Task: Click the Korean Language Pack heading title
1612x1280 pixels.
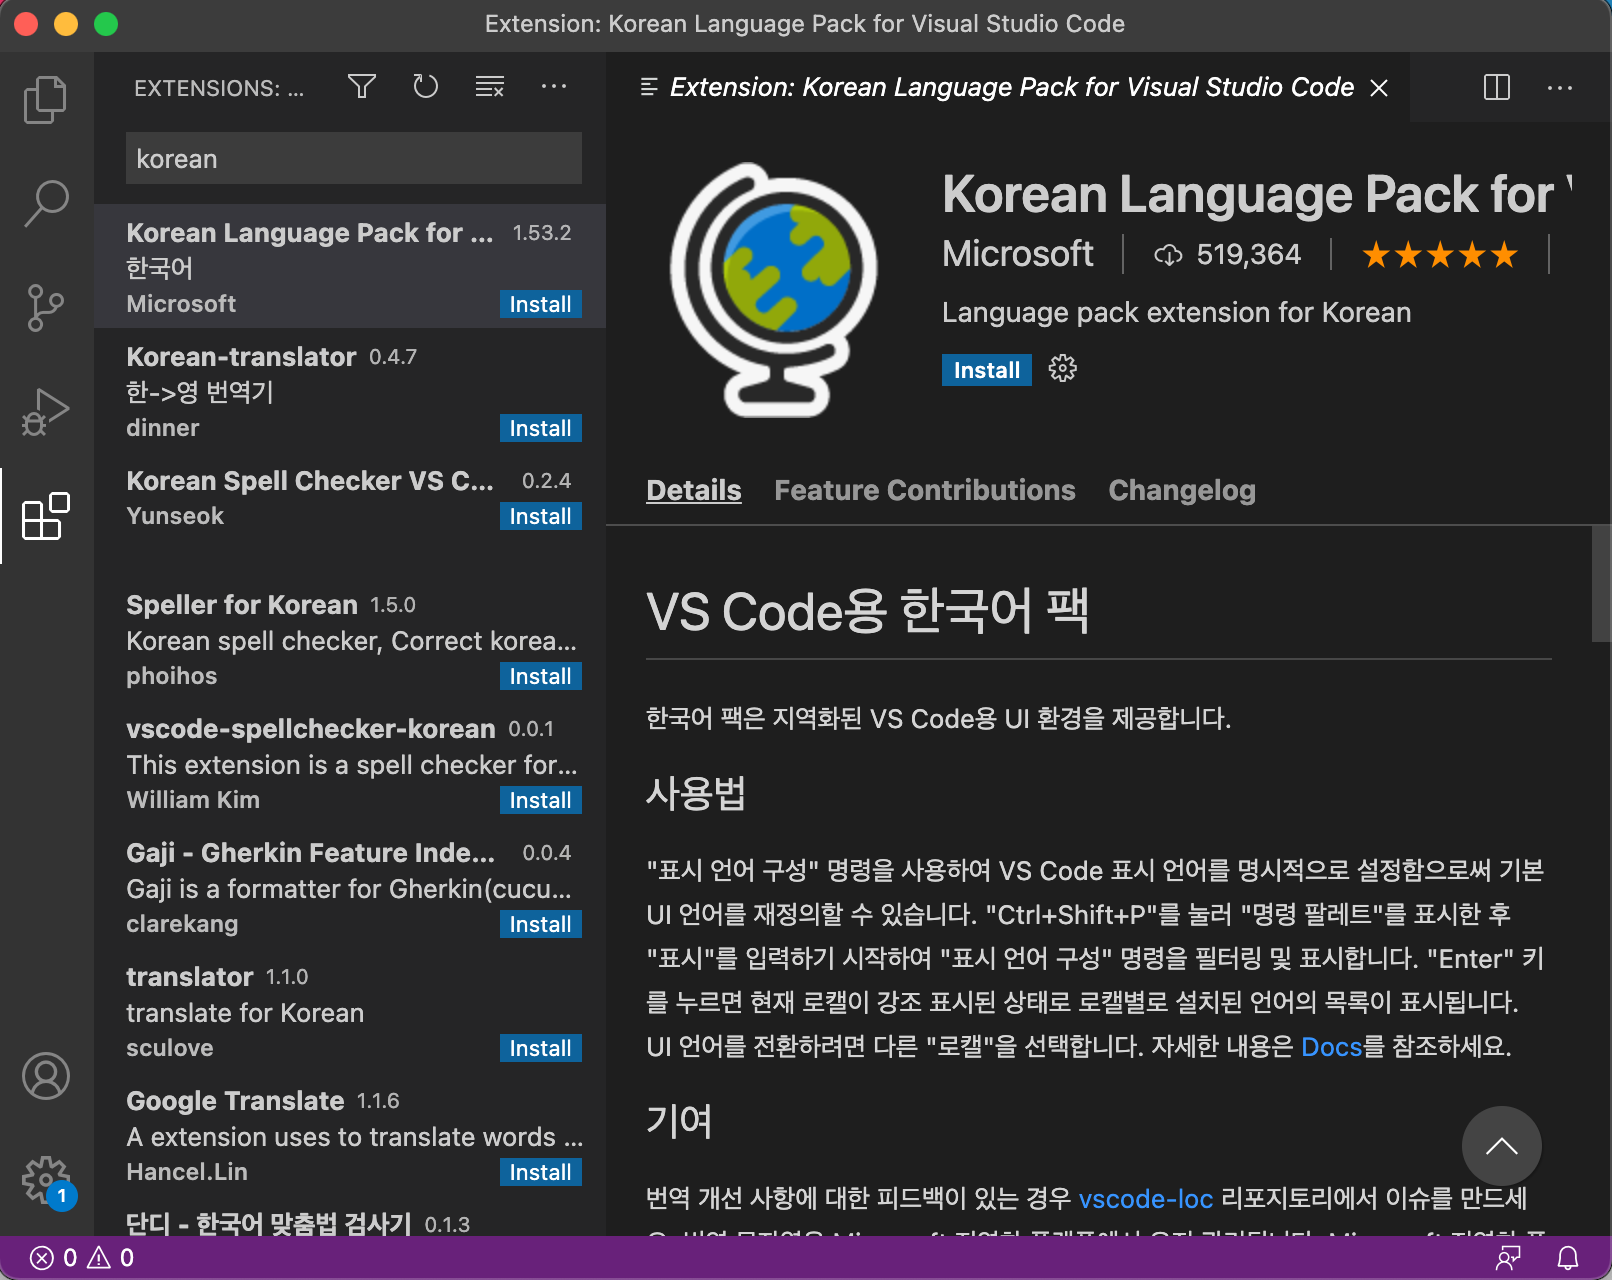Action: click(x=1257, y=194)
